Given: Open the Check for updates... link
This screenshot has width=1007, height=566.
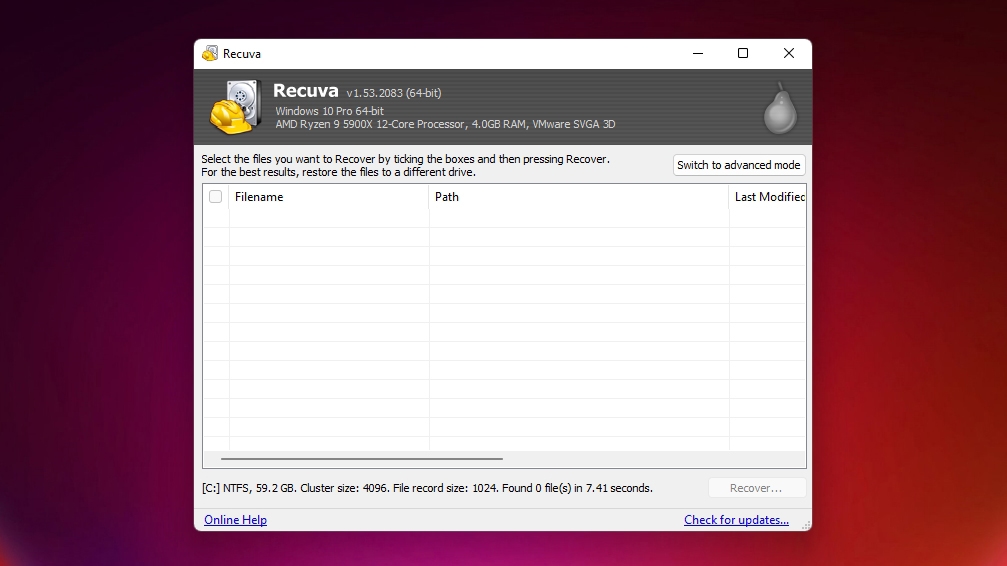Looking at the screenshot, I should click(x=736, y=520).
